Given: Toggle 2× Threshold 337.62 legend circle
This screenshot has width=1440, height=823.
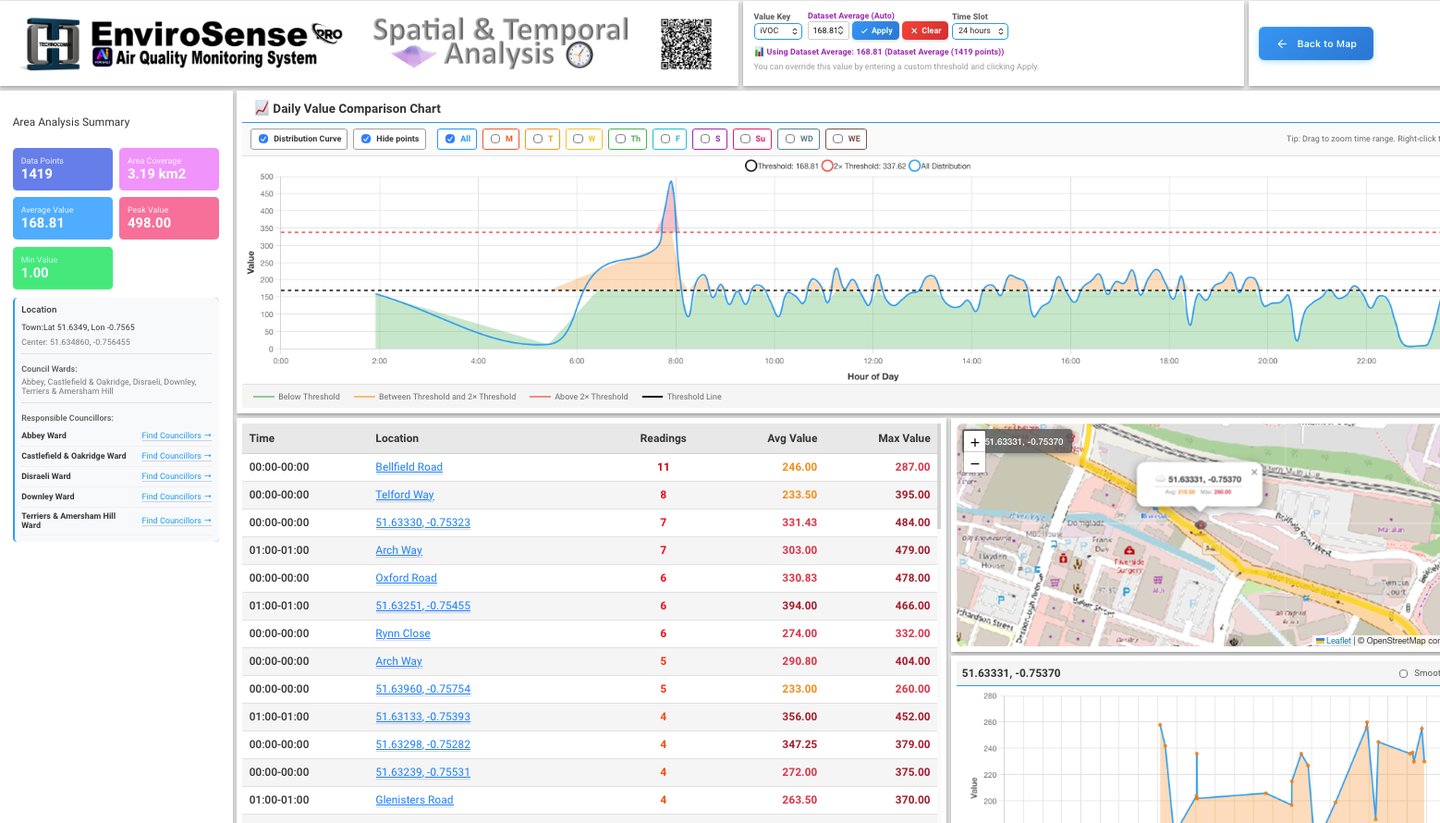Looking at the screenshot, I should click(x=827, y=166).
